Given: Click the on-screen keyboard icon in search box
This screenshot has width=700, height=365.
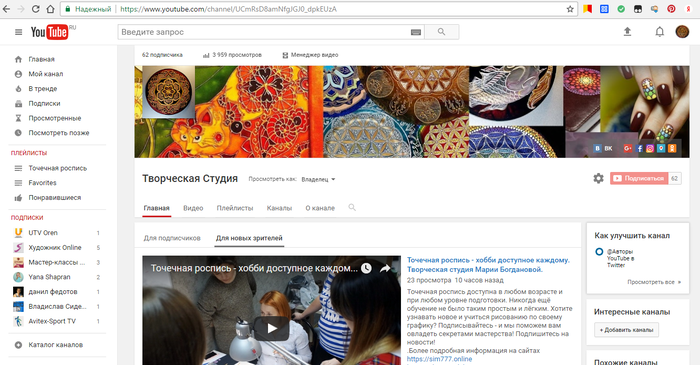Looking at the screenshot, I should 416,32.
